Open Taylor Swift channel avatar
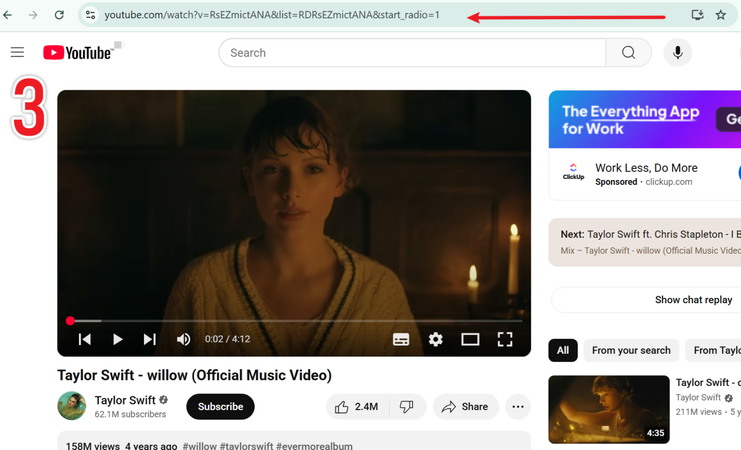 (x=72, y=406)
